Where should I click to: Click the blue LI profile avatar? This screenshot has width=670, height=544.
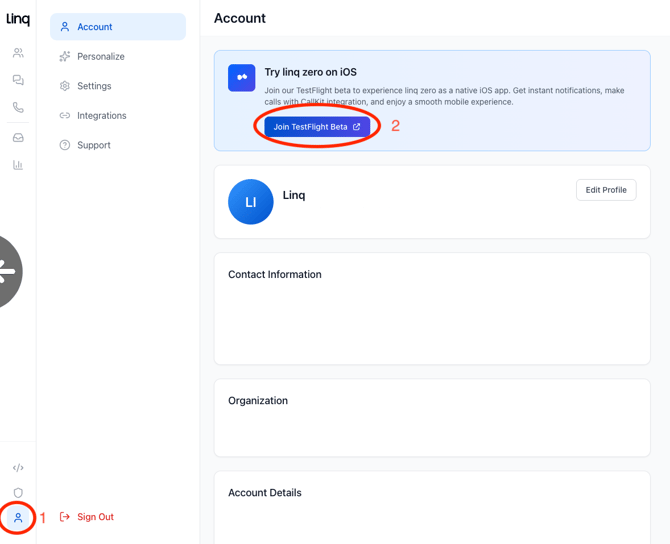[251, 202]
